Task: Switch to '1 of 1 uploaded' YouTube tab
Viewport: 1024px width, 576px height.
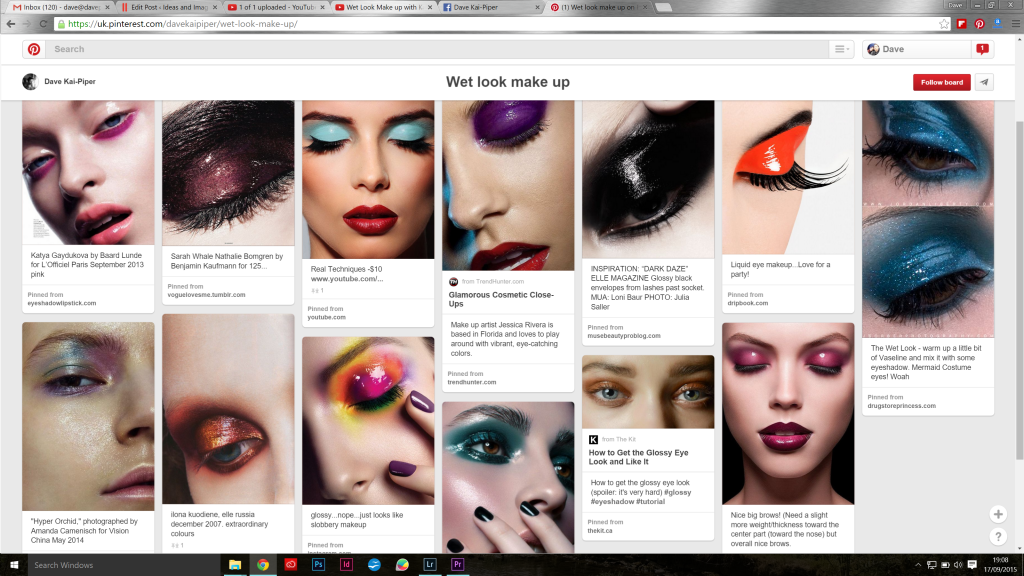Action: coord(276,7)
